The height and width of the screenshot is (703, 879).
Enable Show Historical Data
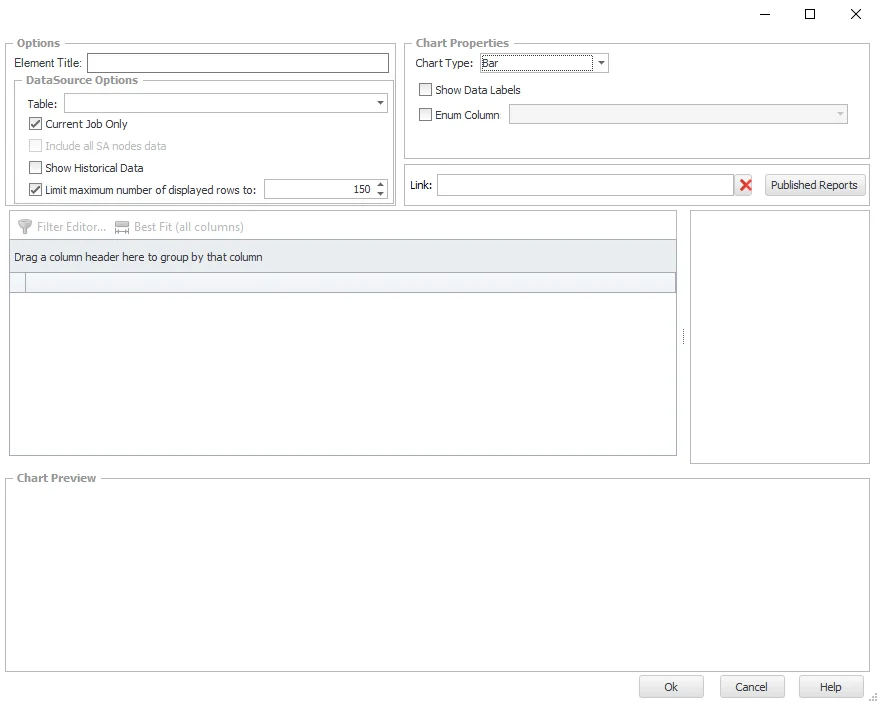35,168
